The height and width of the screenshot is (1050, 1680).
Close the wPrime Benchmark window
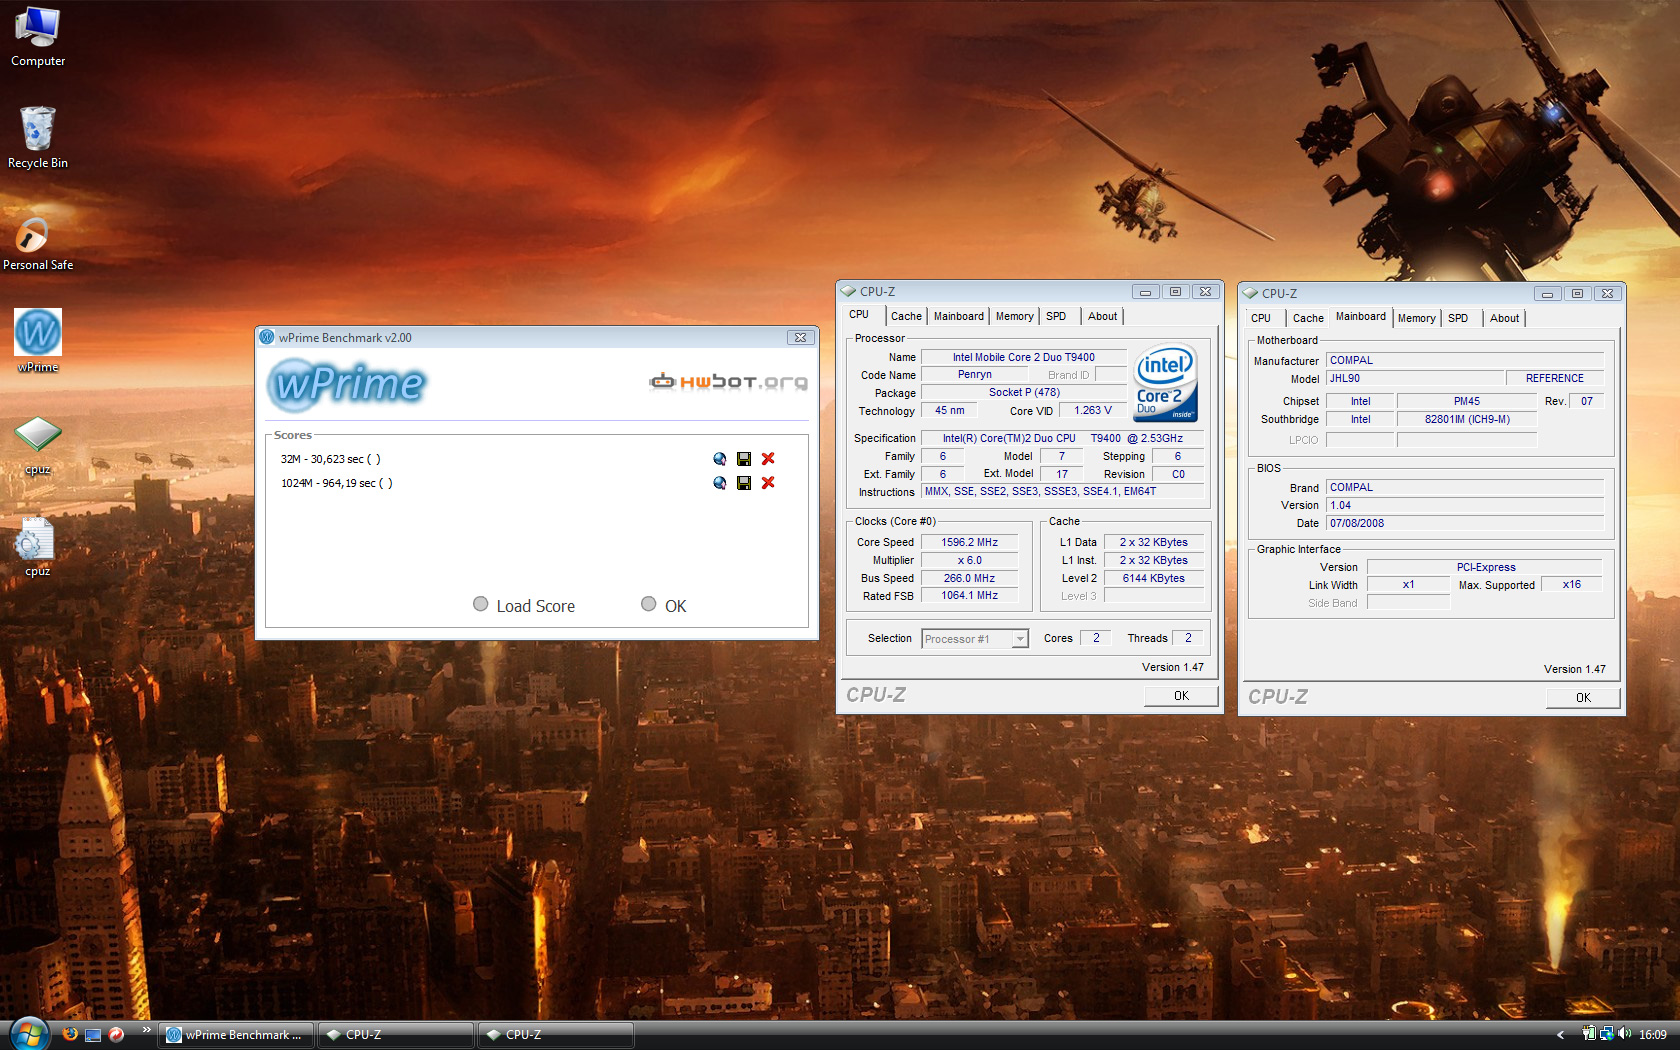(800, 338)
